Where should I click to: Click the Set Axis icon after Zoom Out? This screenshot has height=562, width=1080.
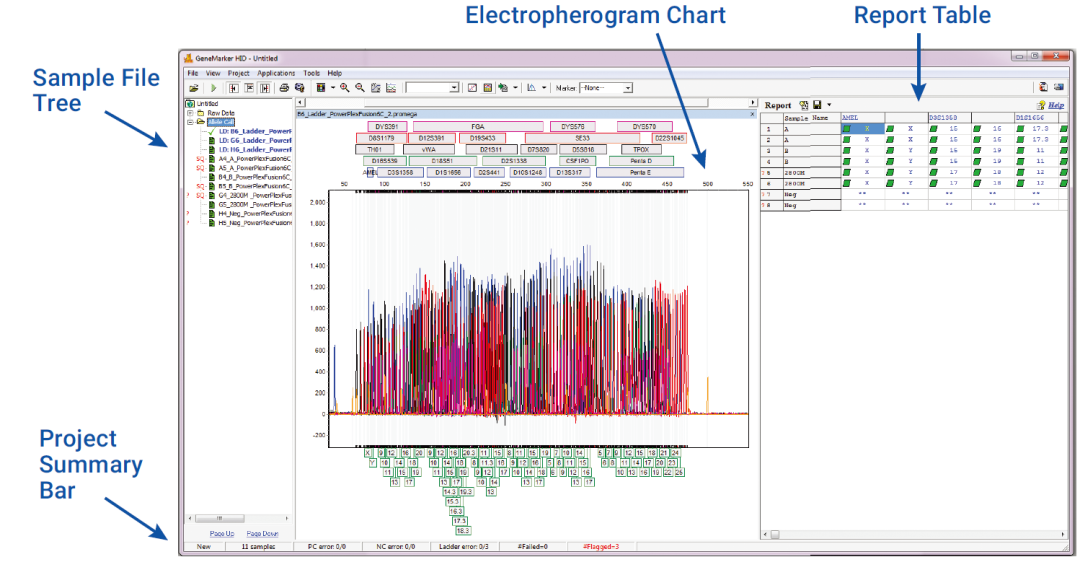[375, 88]
